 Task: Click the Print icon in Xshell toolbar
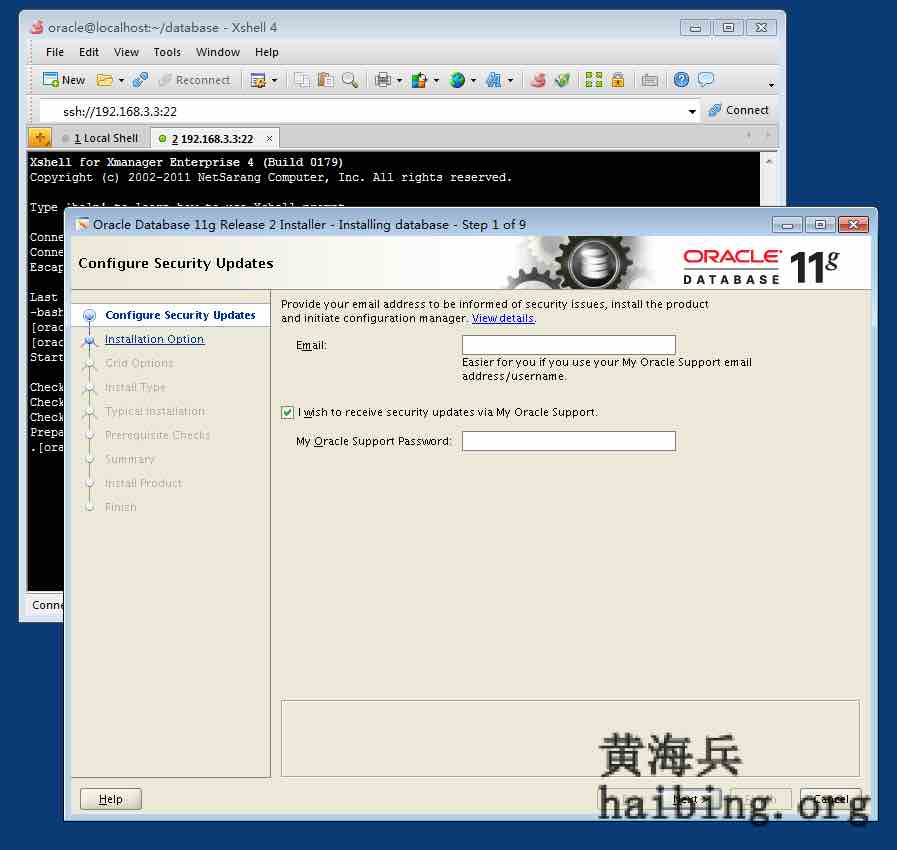(383, 80)
